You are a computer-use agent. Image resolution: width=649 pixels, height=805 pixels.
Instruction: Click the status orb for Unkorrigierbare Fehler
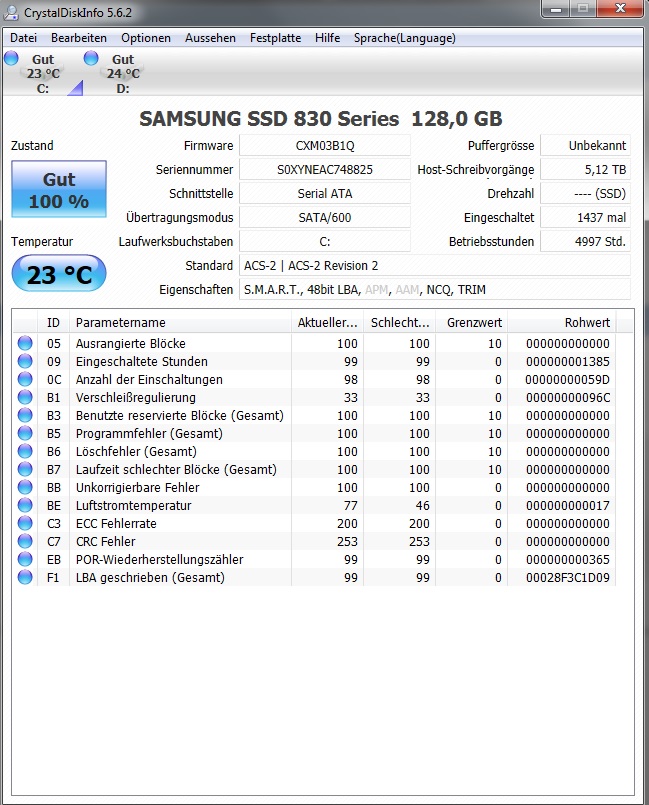click(25, 487)
